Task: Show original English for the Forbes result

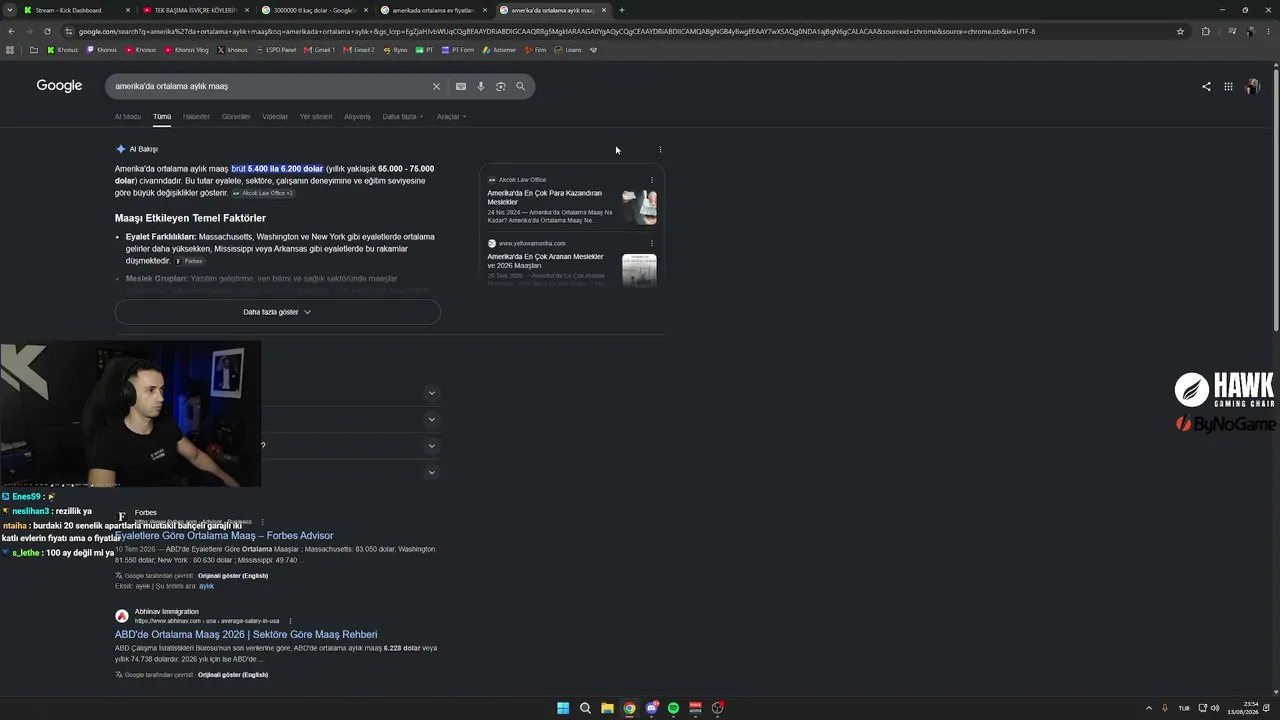Action: point(233,576)
